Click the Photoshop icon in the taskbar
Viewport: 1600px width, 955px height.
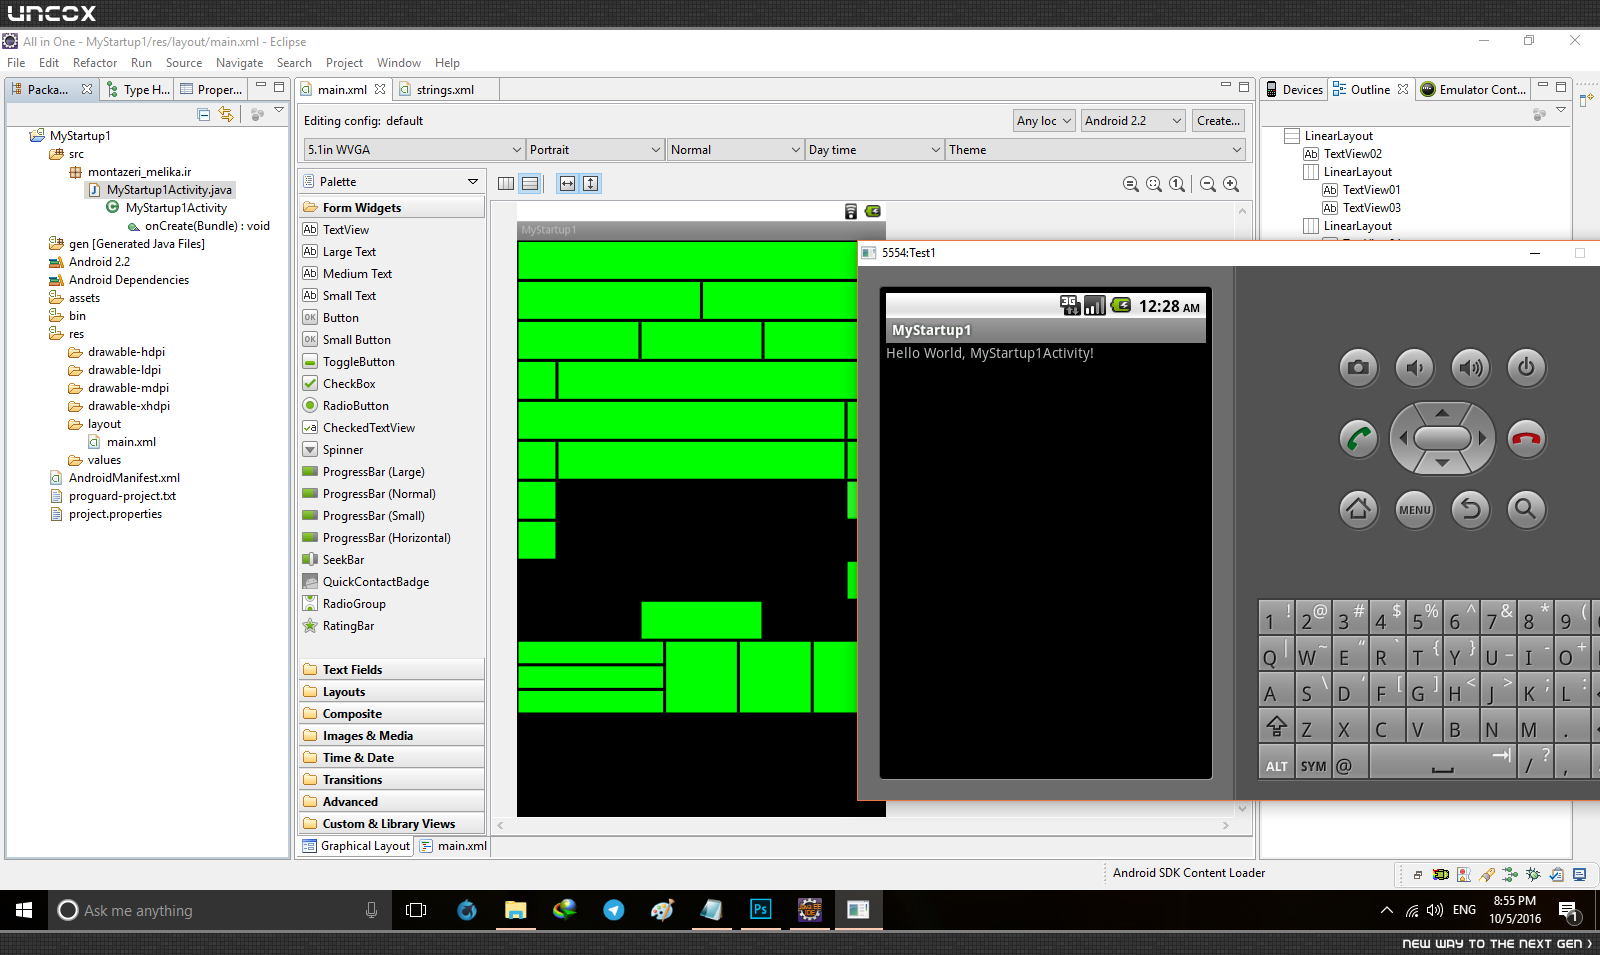click(x=760, y=910)
